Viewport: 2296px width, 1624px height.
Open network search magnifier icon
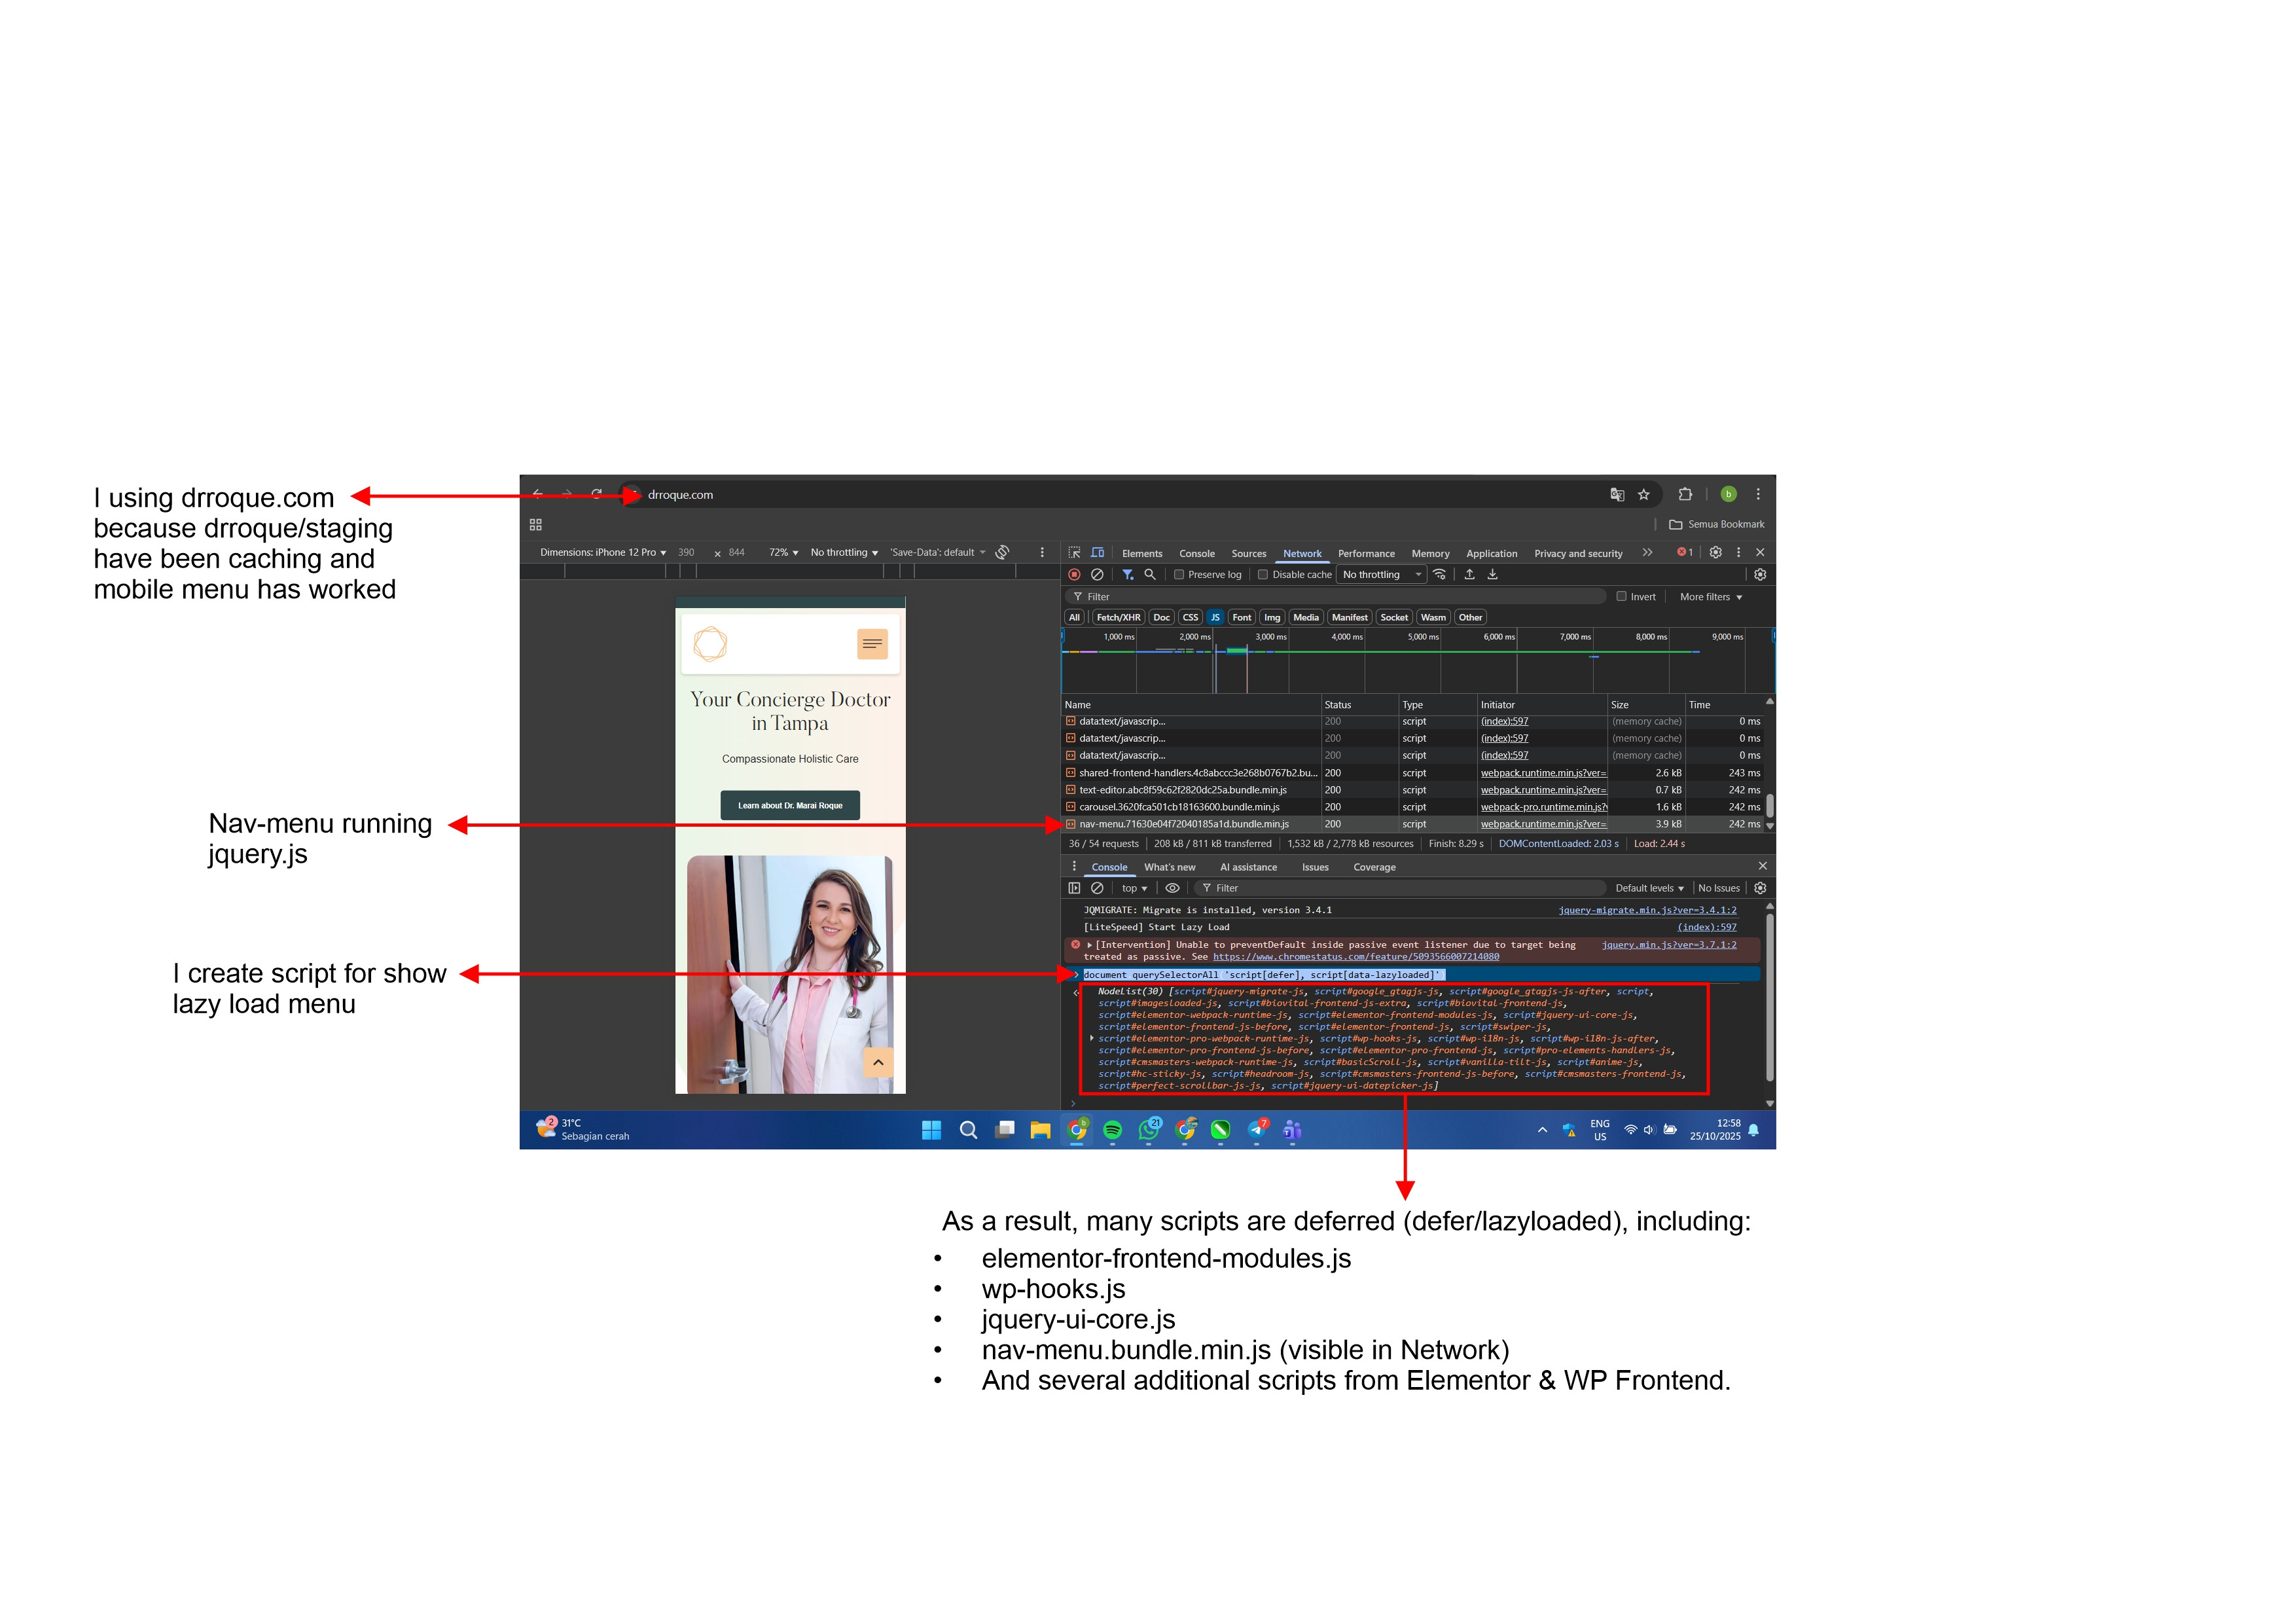(1150, 575)
